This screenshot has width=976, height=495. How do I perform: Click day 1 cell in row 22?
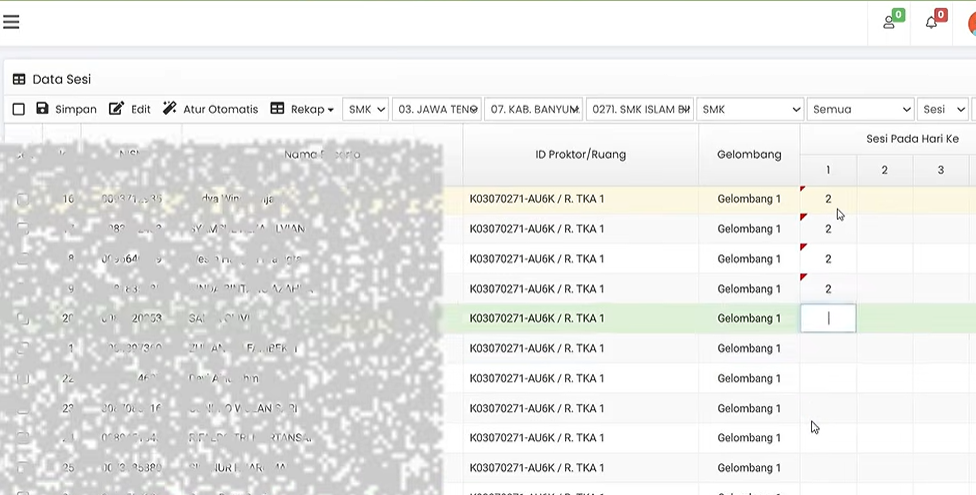pos(828,378)
